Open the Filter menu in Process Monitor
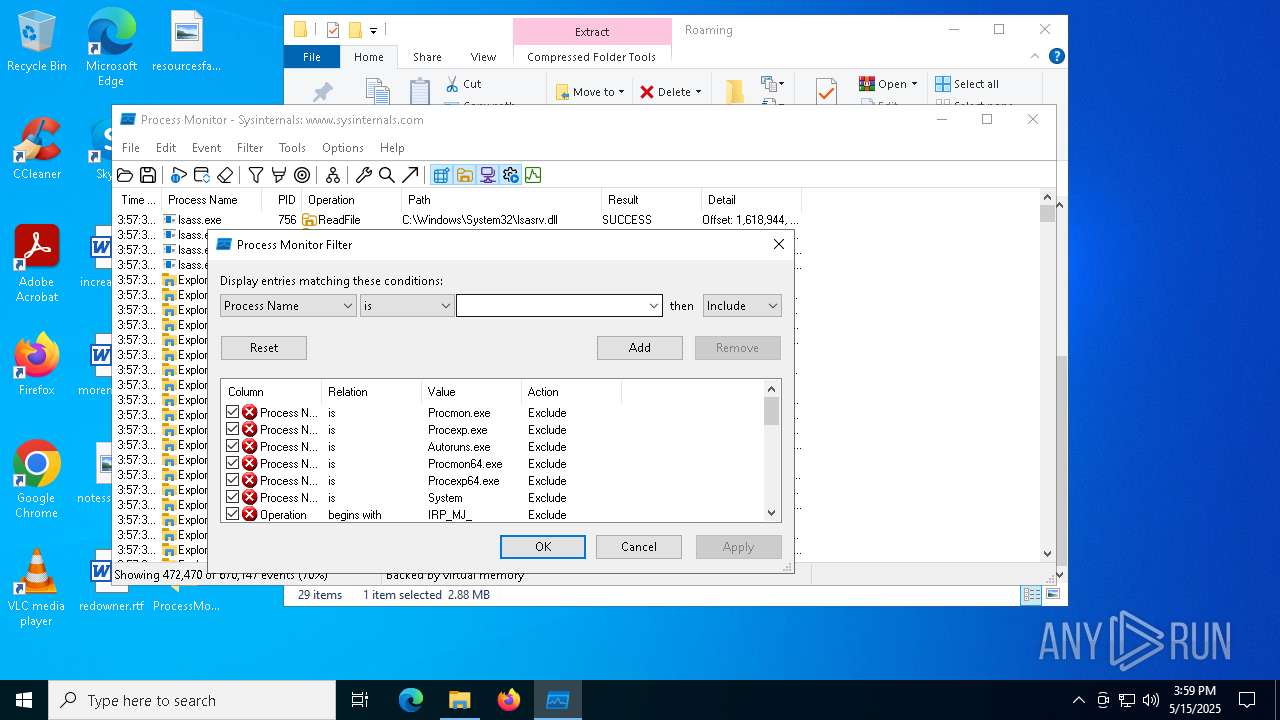 [x=250, y=148]
